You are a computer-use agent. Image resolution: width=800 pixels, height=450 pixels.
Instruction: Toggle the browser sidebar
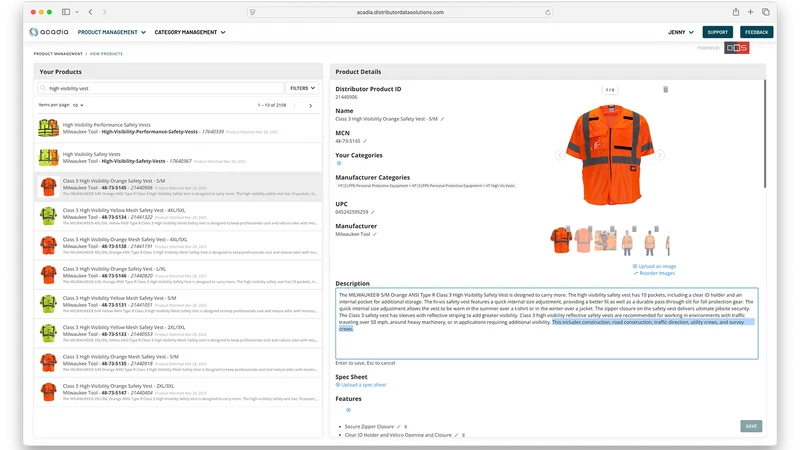point(66,12)
